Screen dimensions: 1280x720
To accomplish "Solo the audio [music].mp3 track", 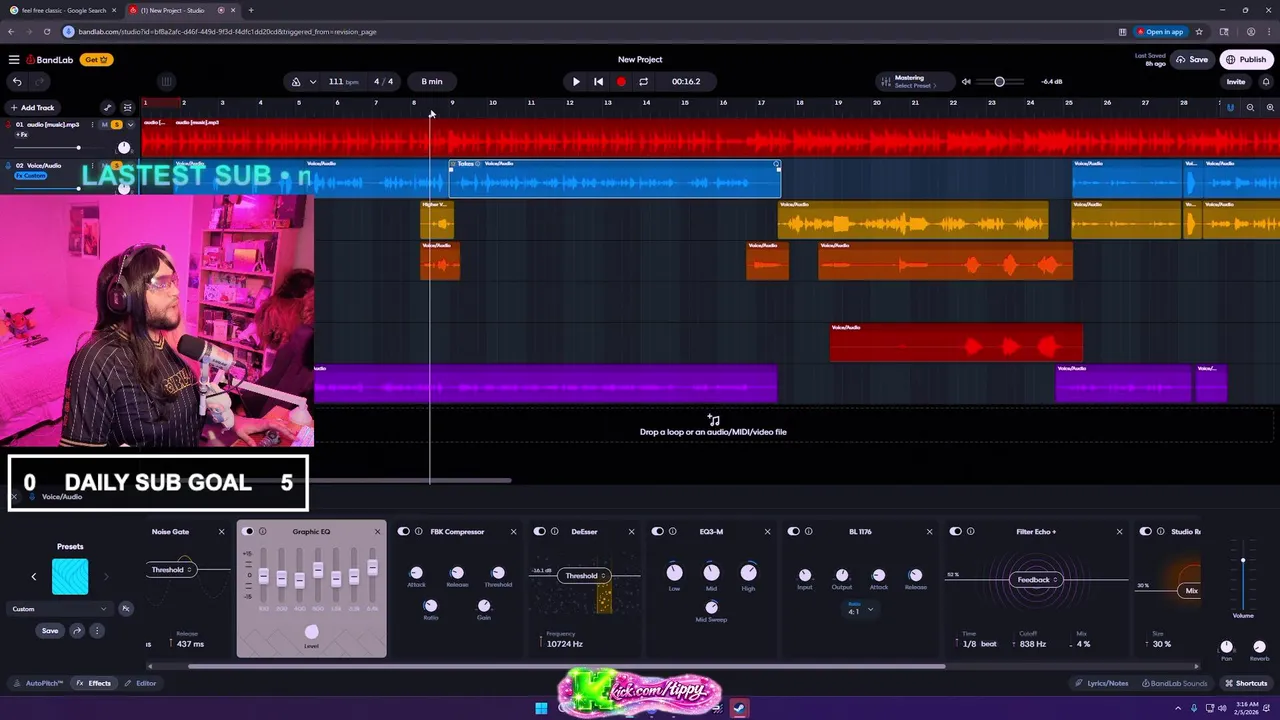I will coord(116,125).
